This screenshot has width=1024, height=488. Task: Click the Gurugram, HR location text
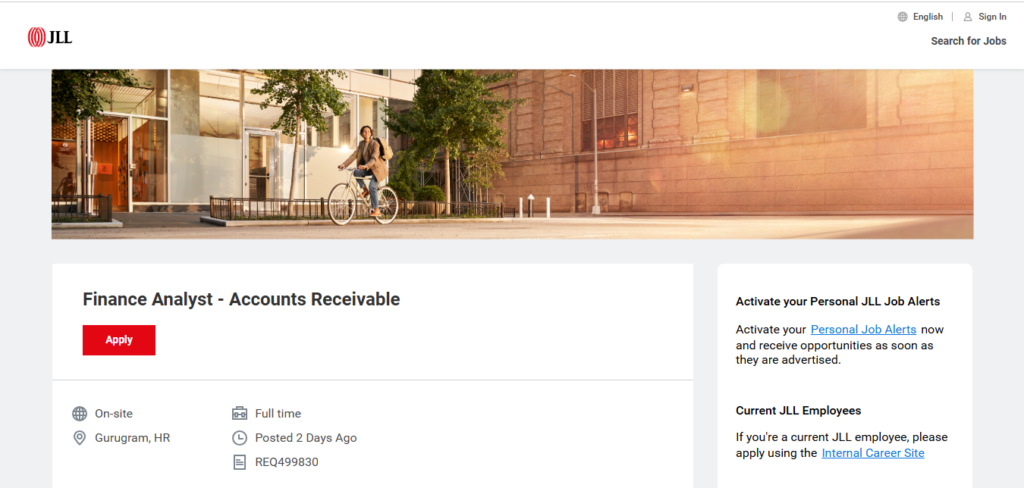pyautogui.click(x=133, y=438)
